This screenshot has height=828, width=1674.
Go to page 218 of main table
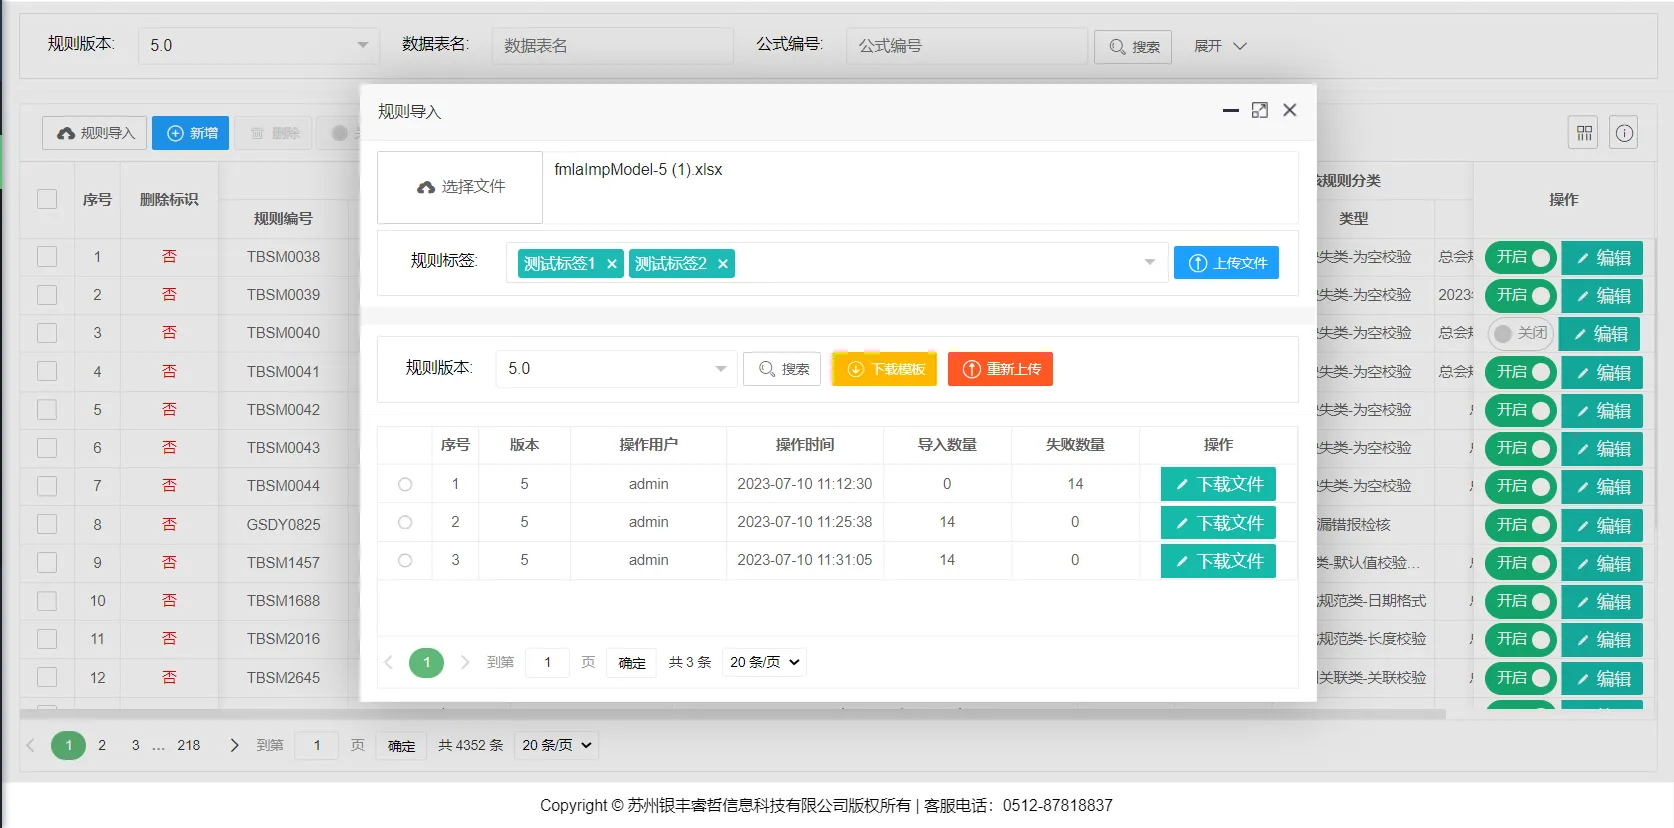pyautogui.click(x=188, y=745)
